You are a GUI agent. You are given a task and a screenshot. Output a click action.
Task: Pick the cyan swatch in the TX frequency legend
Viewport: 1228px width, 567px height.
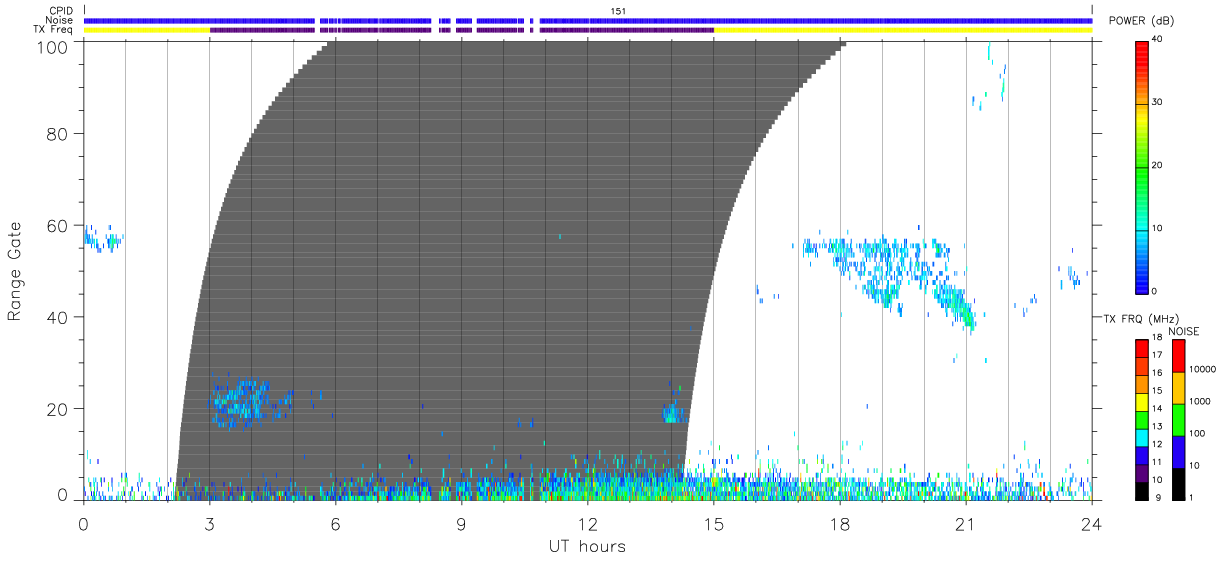(x=1141, y=436)
